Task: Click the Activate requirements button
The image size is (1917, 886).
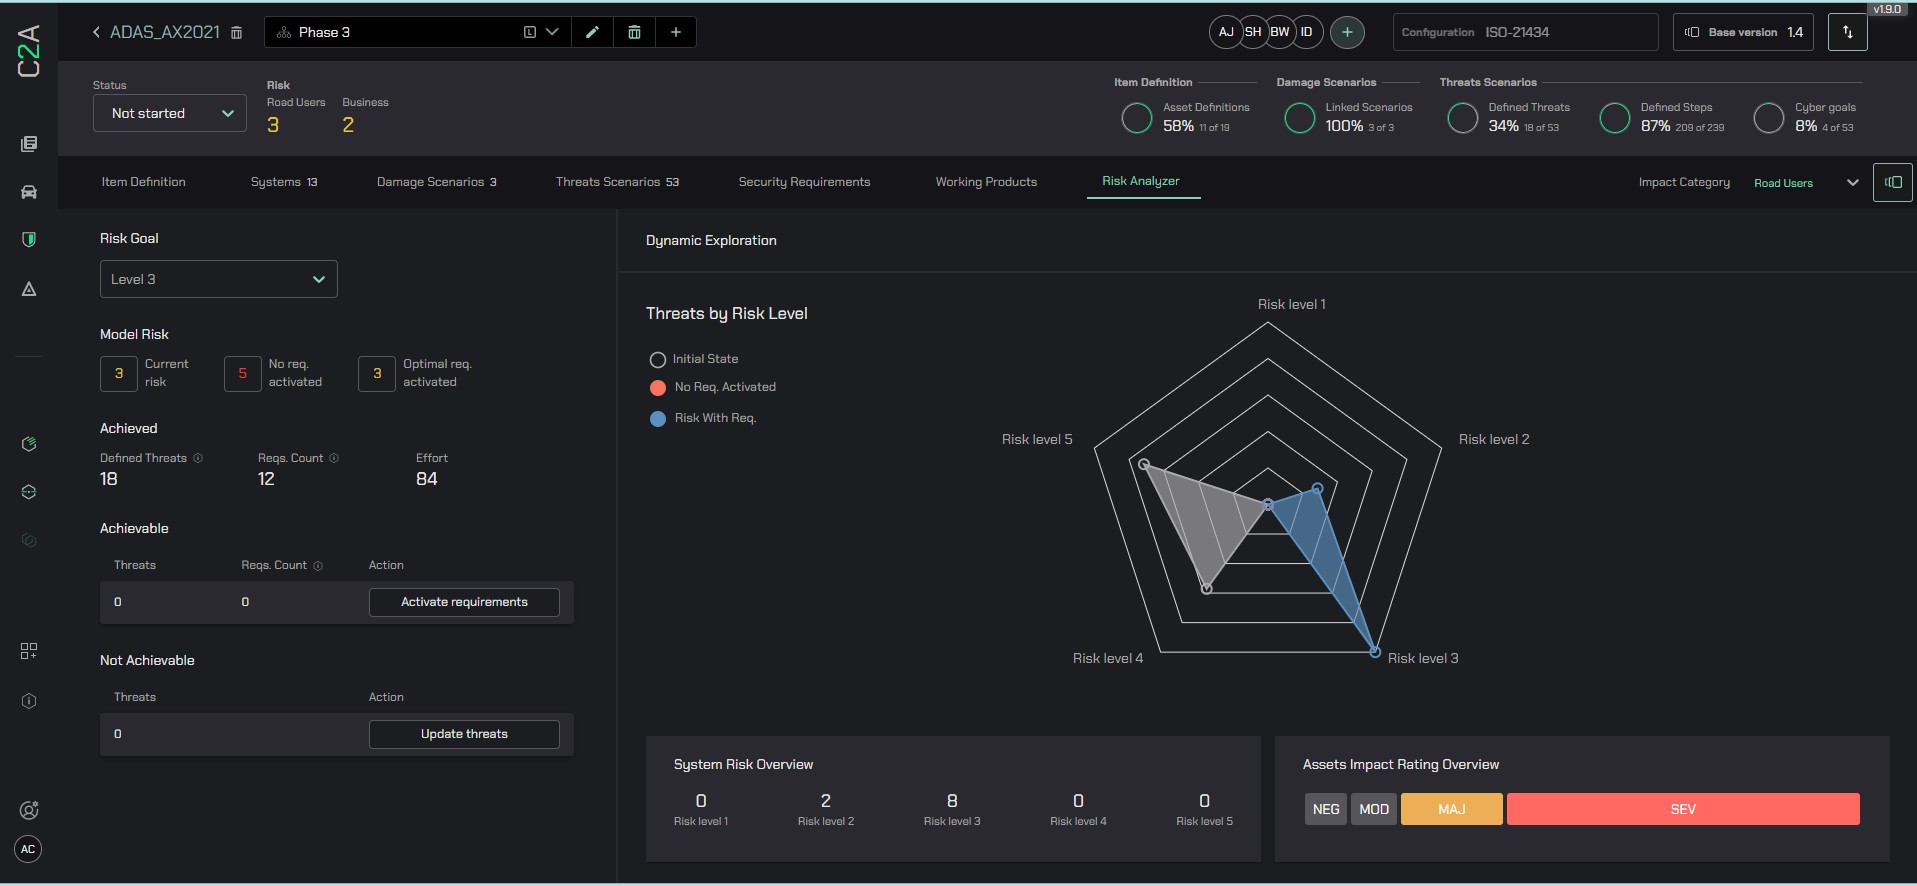Action: tap(464, 602)
